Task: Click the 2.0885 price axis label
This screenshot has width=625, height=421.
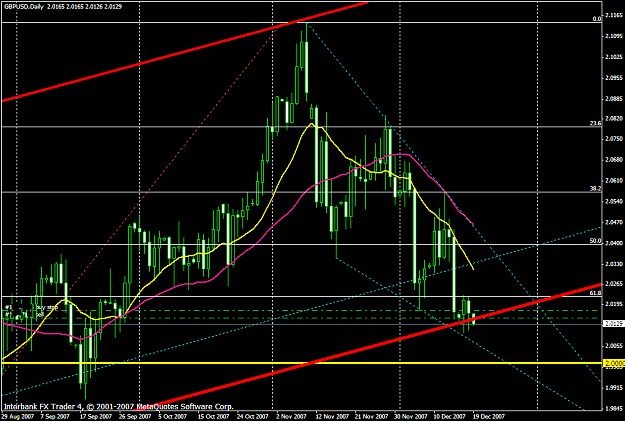Action: click(614, 98)
